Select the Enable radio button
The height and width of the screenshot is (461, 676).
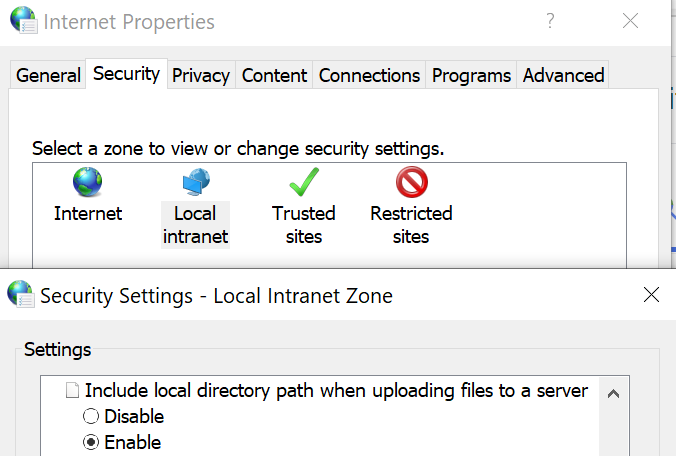(91, 443)
